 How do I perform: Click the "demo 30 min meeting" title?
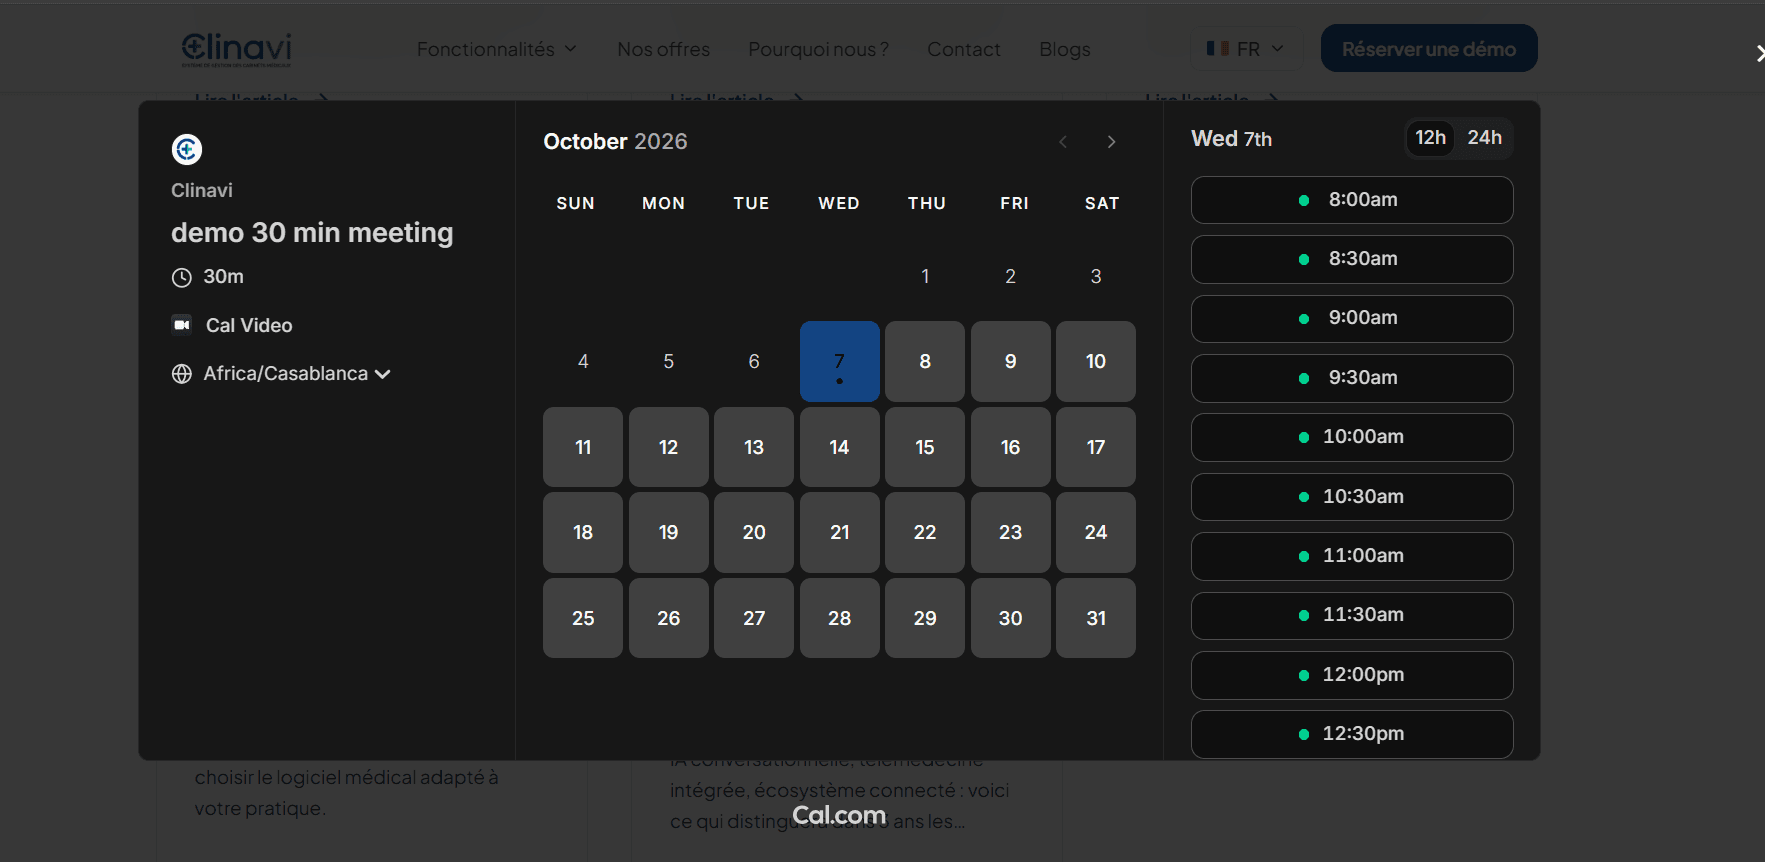click(312, 233)
